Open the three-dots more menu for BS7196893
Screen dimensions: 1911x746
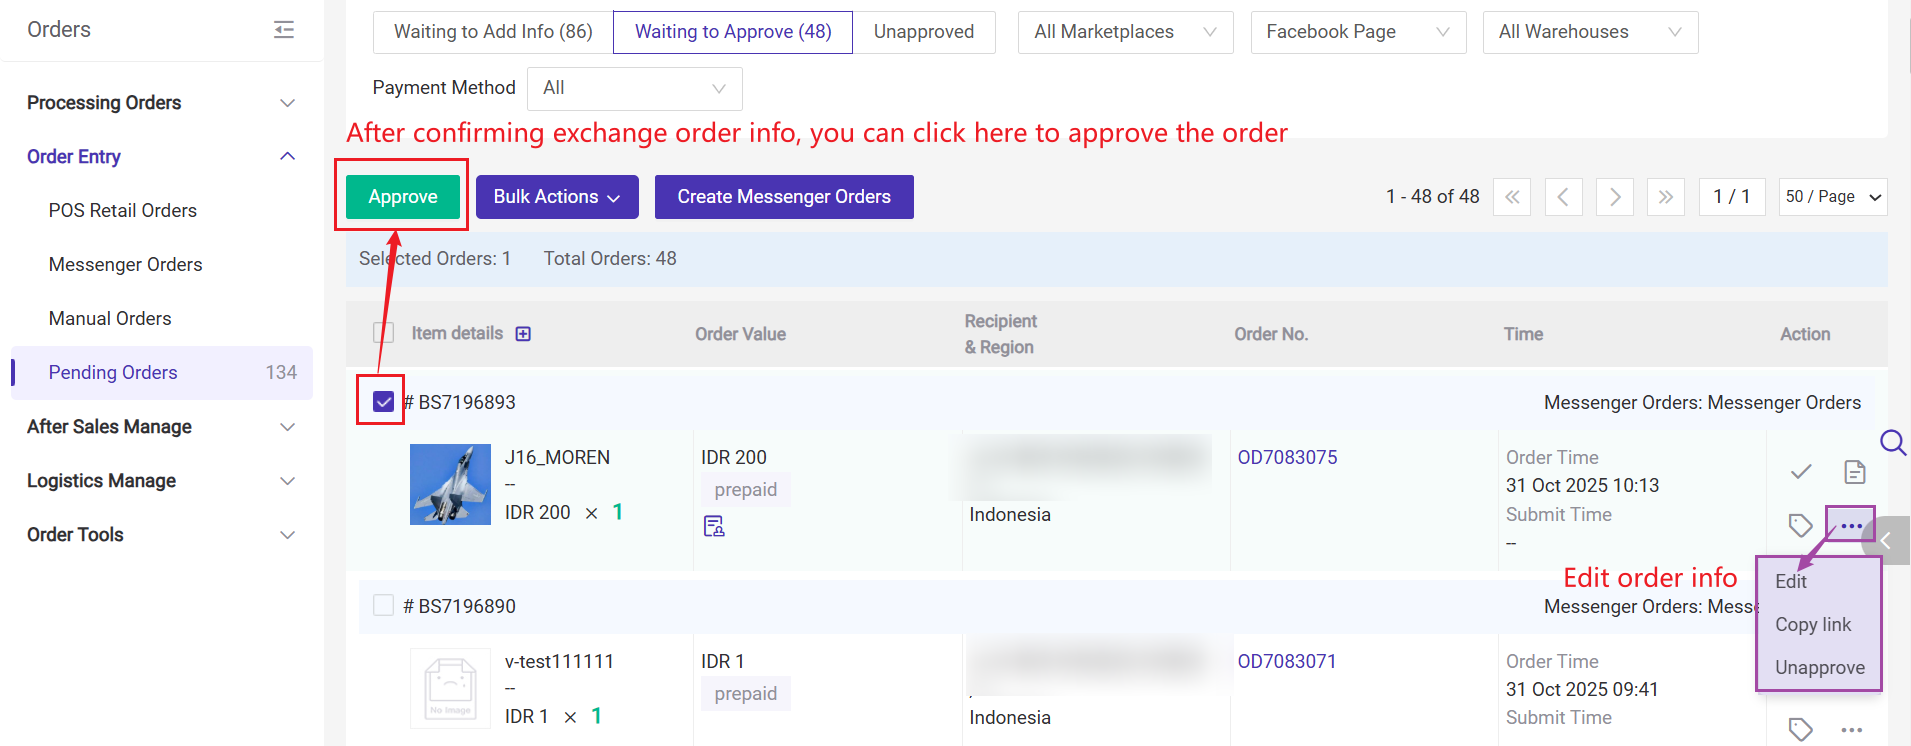1851,525
